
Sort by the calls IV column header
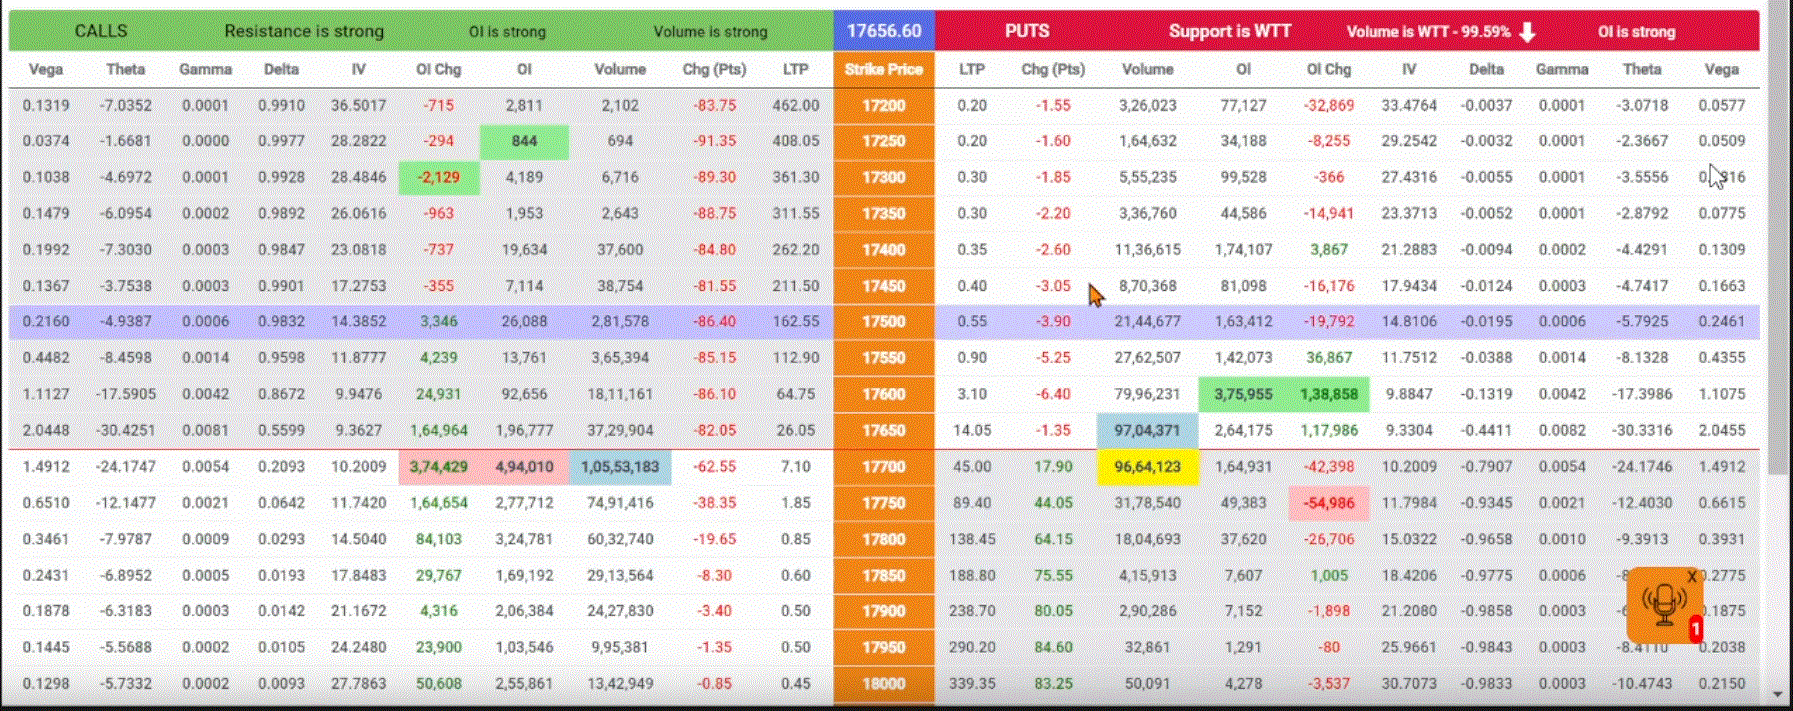[x=358, y=69]
